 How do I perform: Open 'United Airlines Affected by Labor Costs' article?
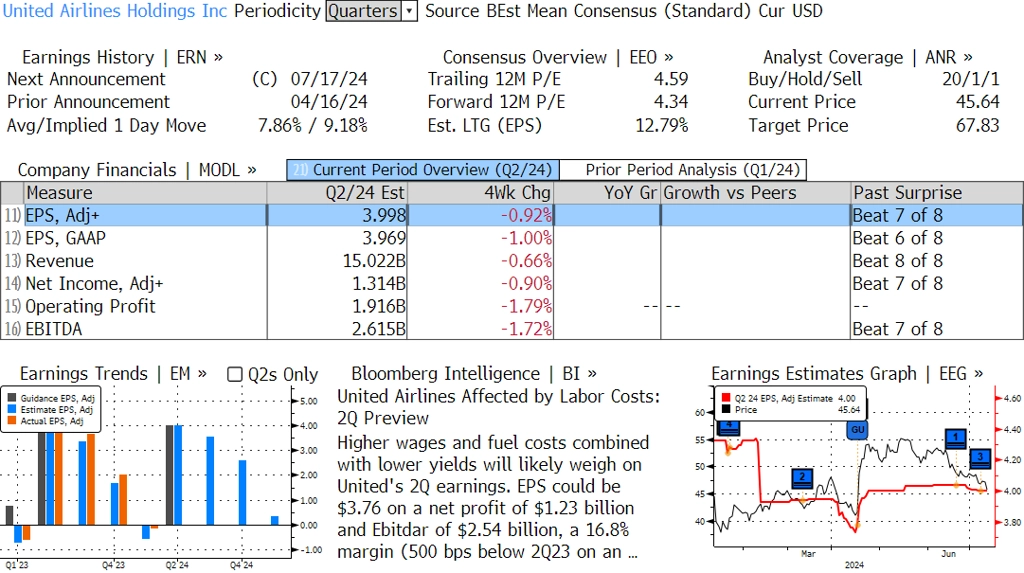(x=498, y=407)
